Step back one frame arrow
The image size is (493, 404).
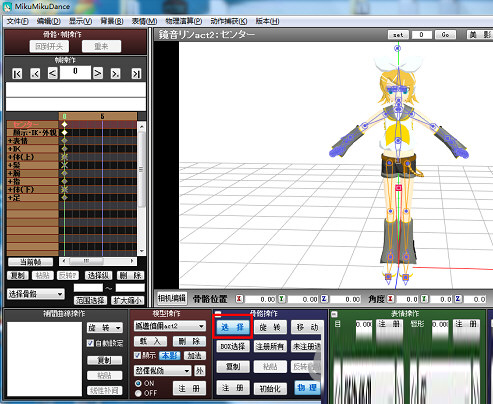coord(52,73)
